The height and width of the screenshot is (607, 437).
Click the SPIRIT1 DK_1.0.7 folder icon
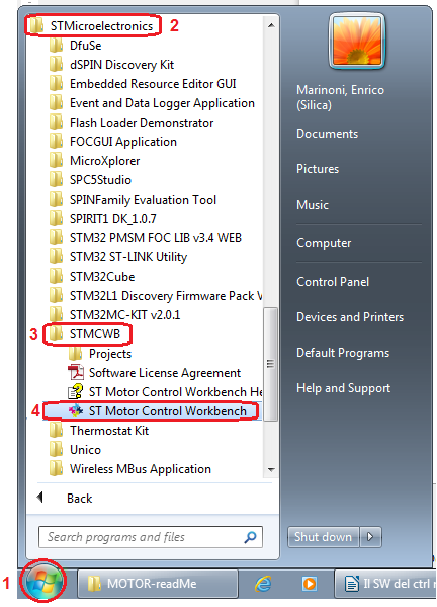click(57, 219)
